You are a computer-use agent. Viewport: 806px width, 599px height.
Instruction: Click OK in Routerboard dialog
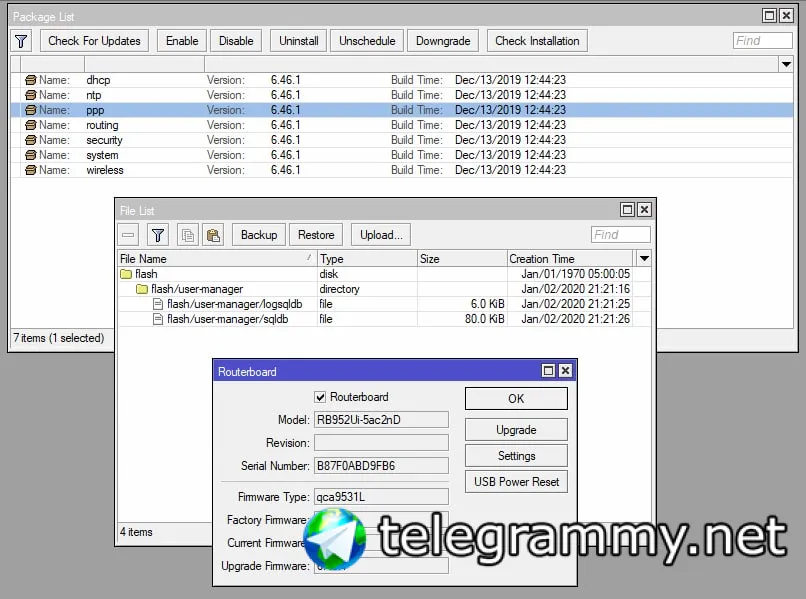click(516, 398)
